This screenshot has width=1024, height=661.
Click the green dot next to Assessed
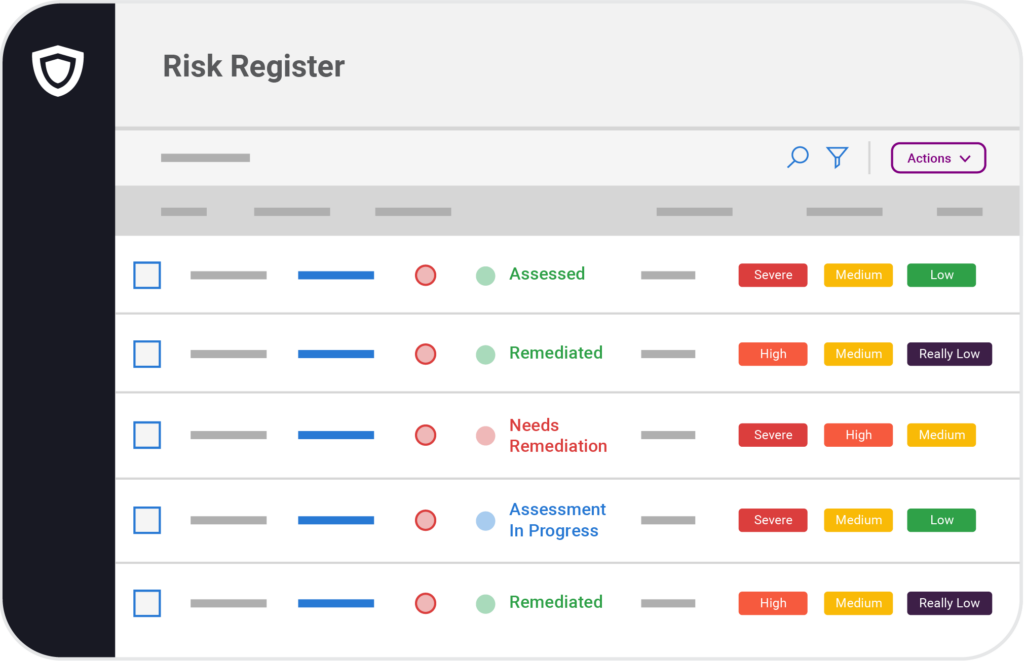pyautogui.click(x=486, y=274)
